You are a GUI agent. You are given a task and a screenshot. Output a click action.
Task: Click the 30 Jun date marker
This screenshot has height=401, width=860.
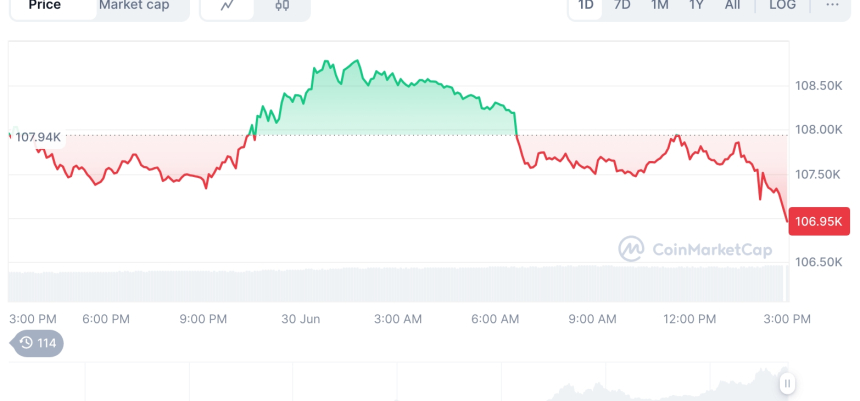[300, 319]
